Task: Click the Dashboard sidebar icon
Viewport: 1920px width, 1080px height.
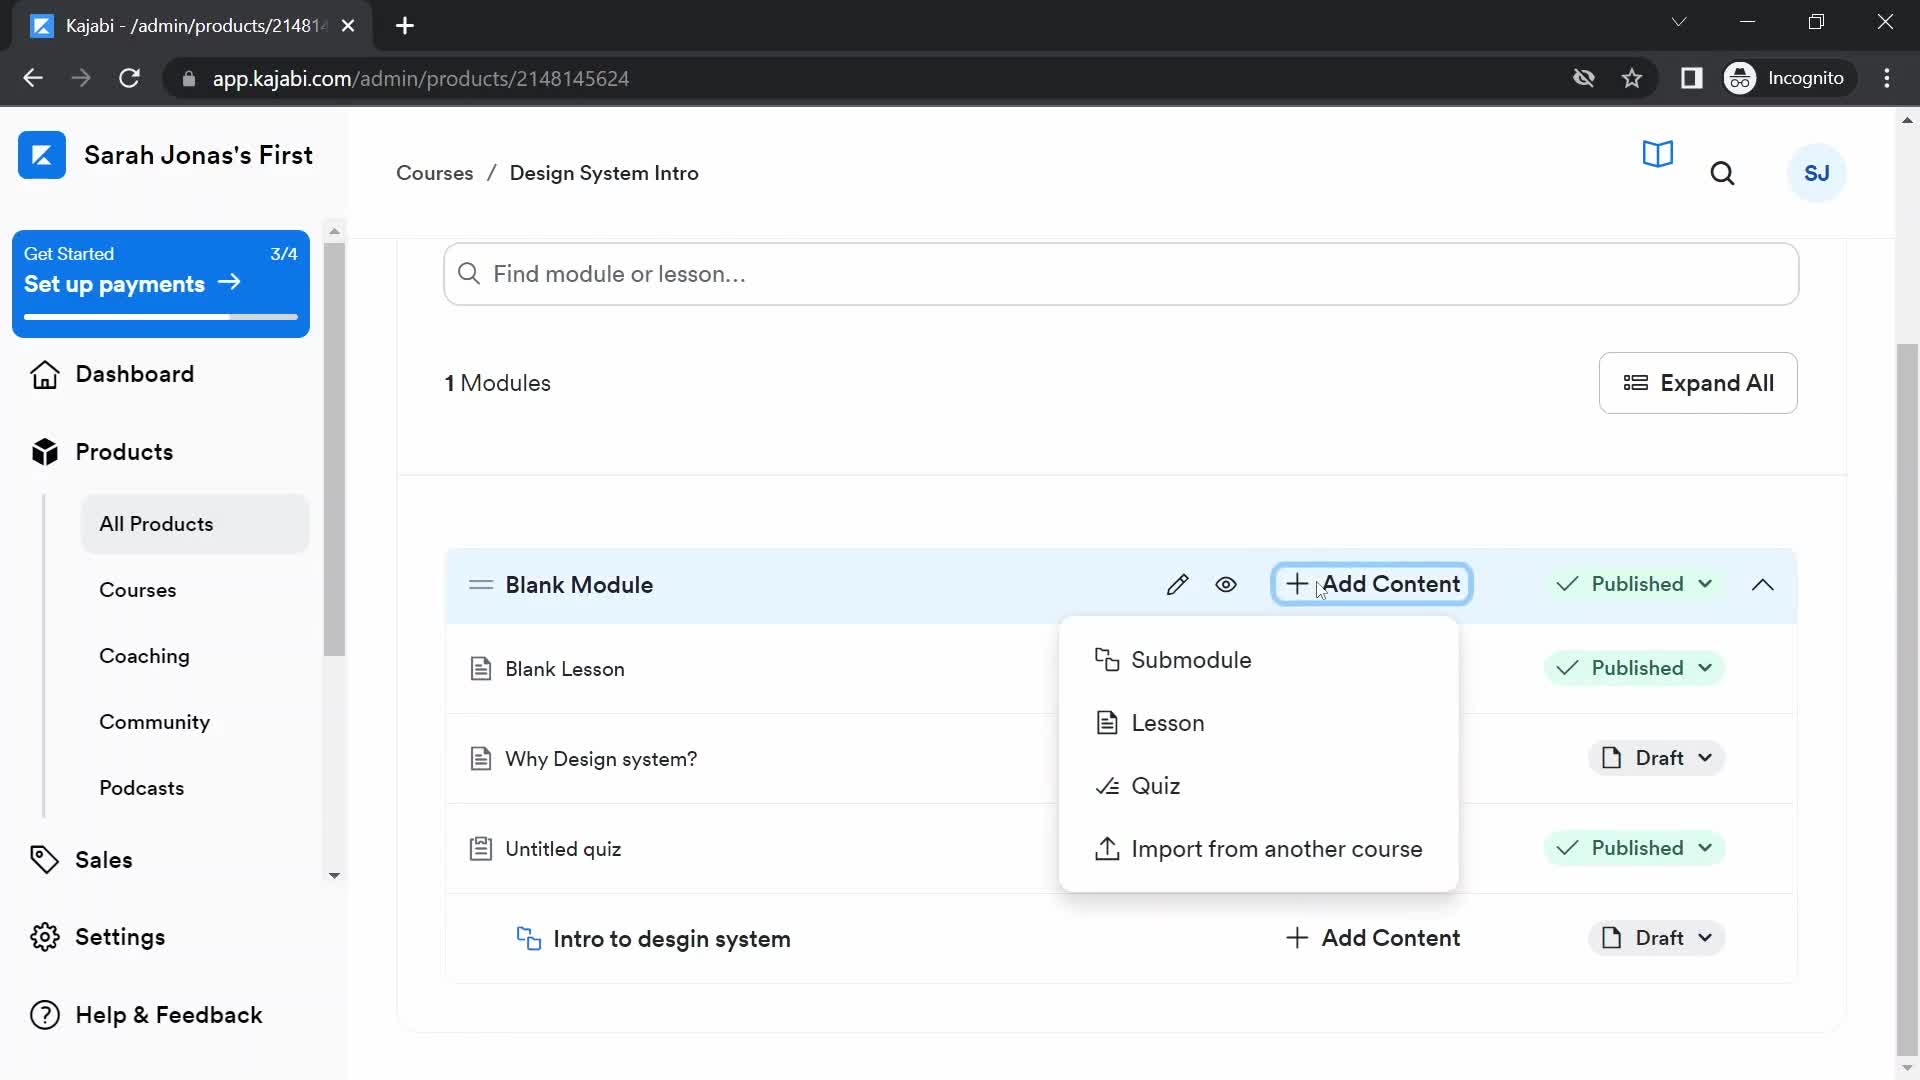Action: 44,373
